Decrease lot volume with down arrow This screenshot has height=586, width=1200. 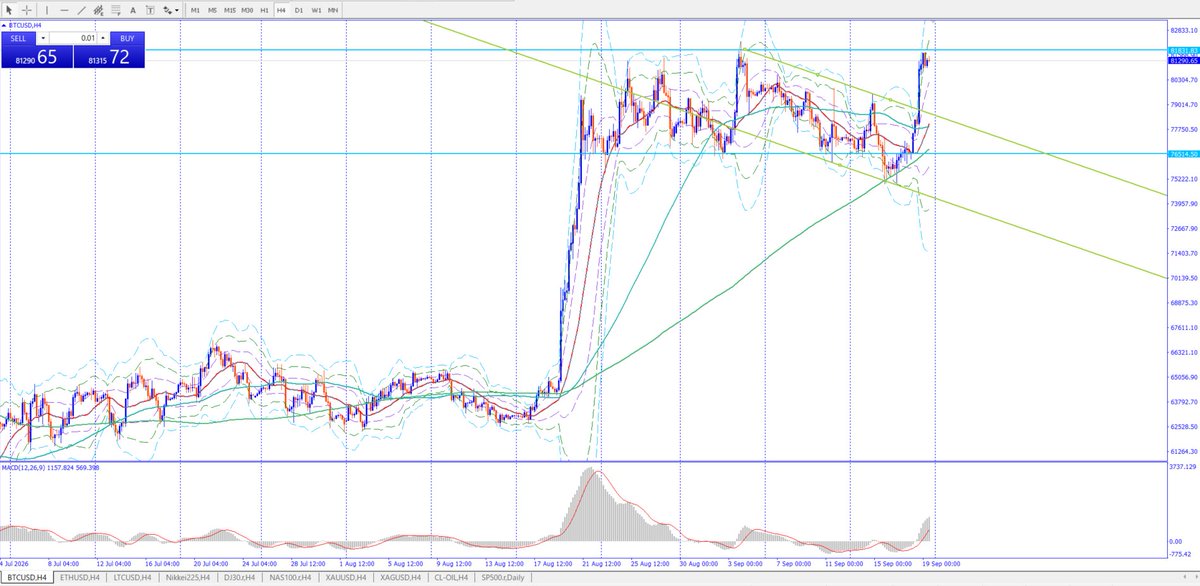(x=44, y=38)
